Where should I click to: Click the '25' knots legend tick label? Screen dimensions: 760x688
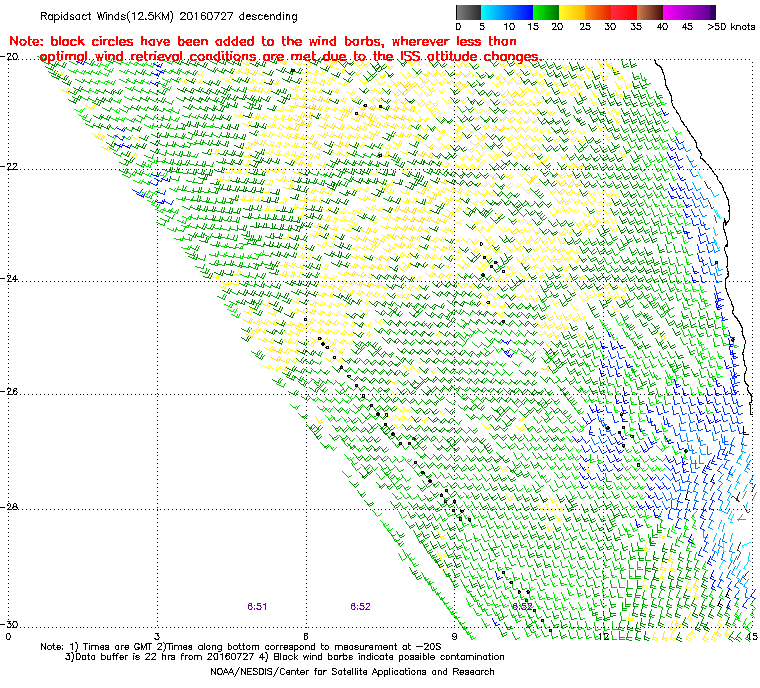[585, 27]
